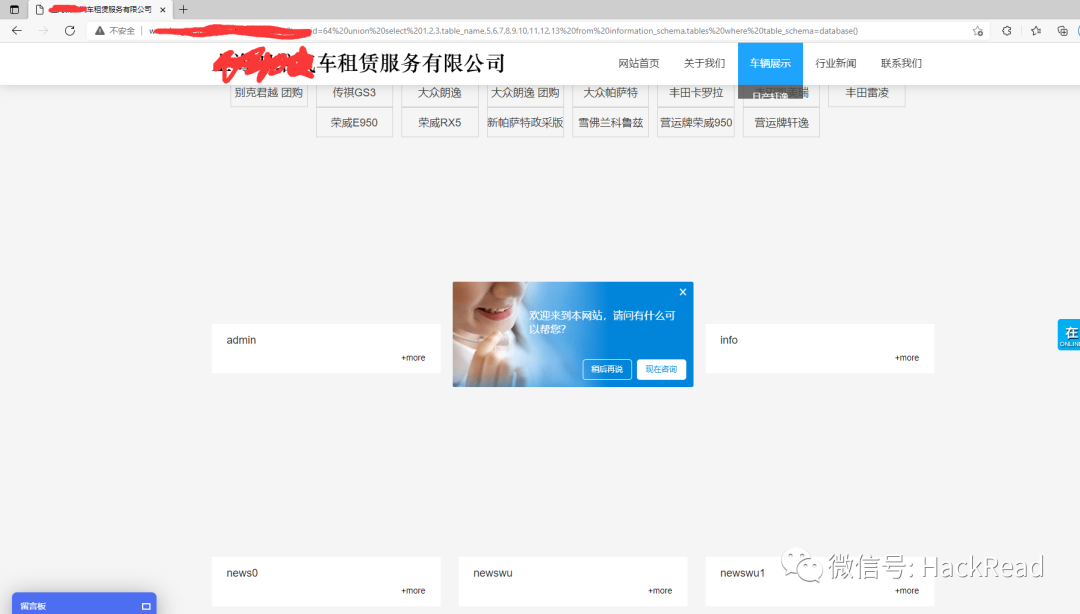Close the current browser tab

coord(163,10)
